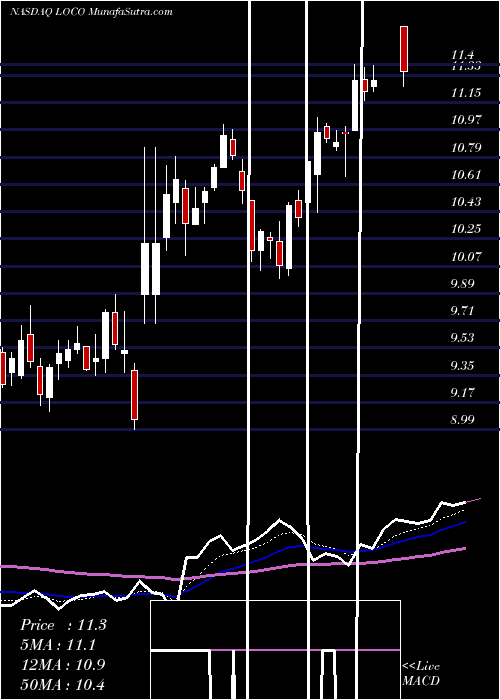Screen dimensions: 500x700
Task: Click the 11.15 price axis label
Action: click(x=466, y=93)
